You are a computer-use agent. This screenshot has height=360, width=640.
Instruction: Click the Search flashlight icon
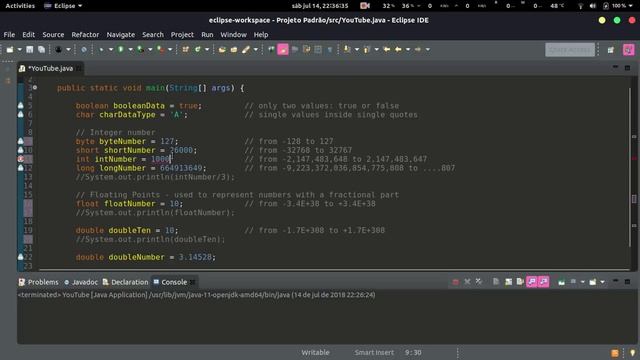[246, 49]
